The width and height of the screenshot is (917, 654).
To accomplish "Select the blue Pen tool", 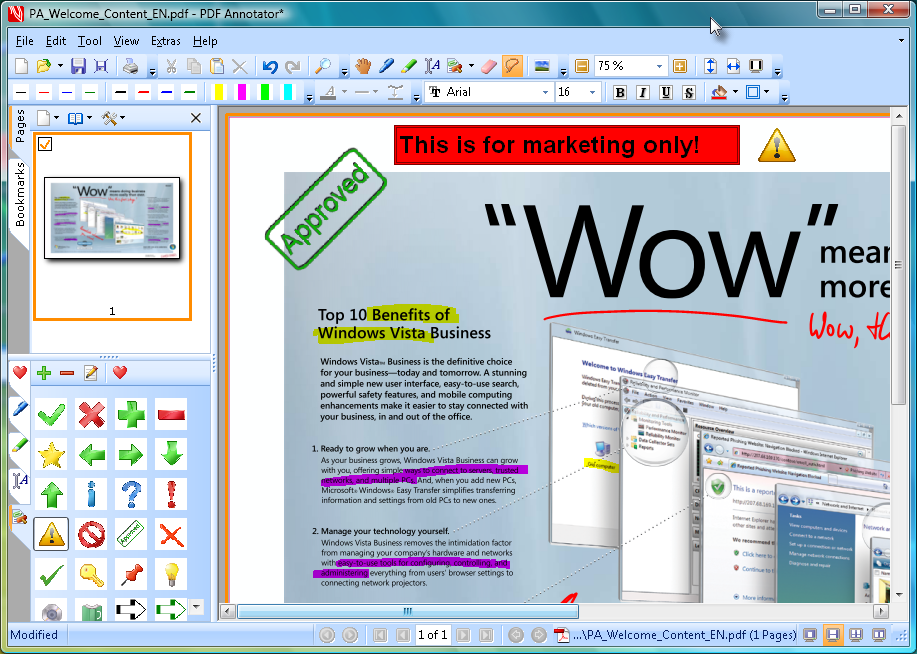I will tap(386, 67).
